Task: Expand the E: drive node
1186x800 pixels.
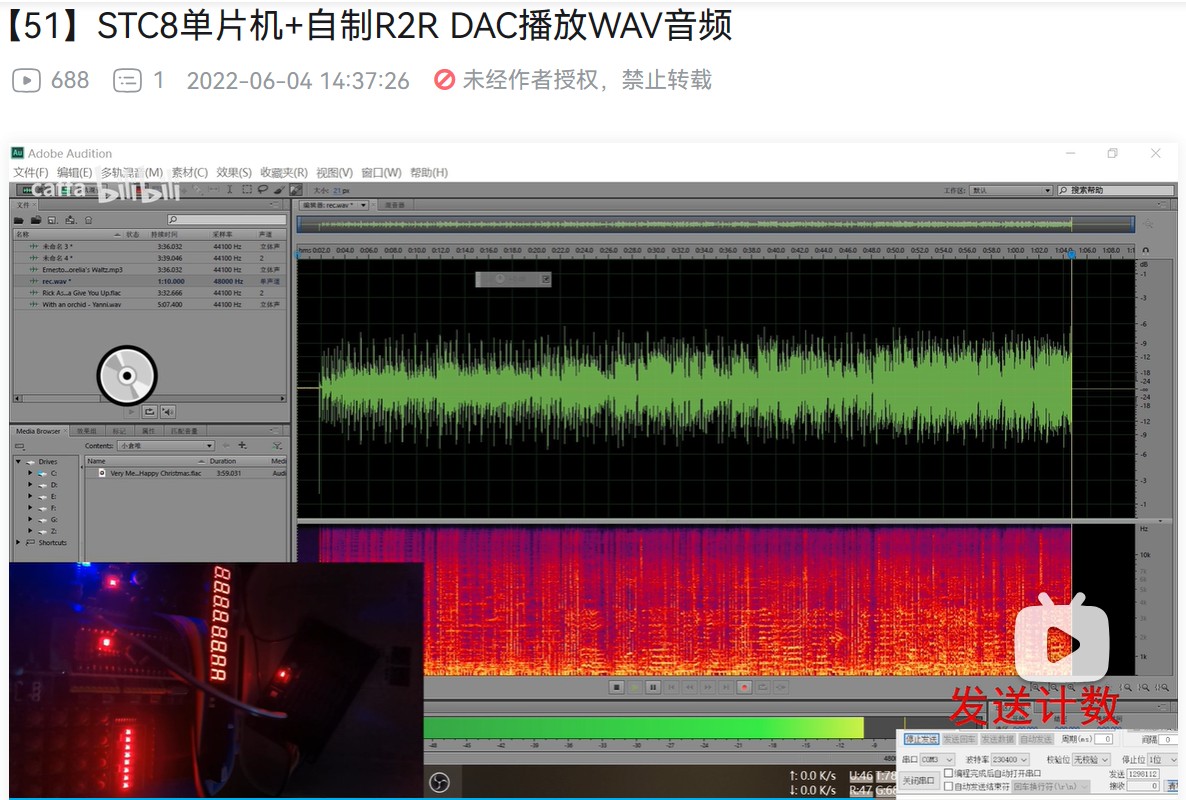Action: click(30, 497)
